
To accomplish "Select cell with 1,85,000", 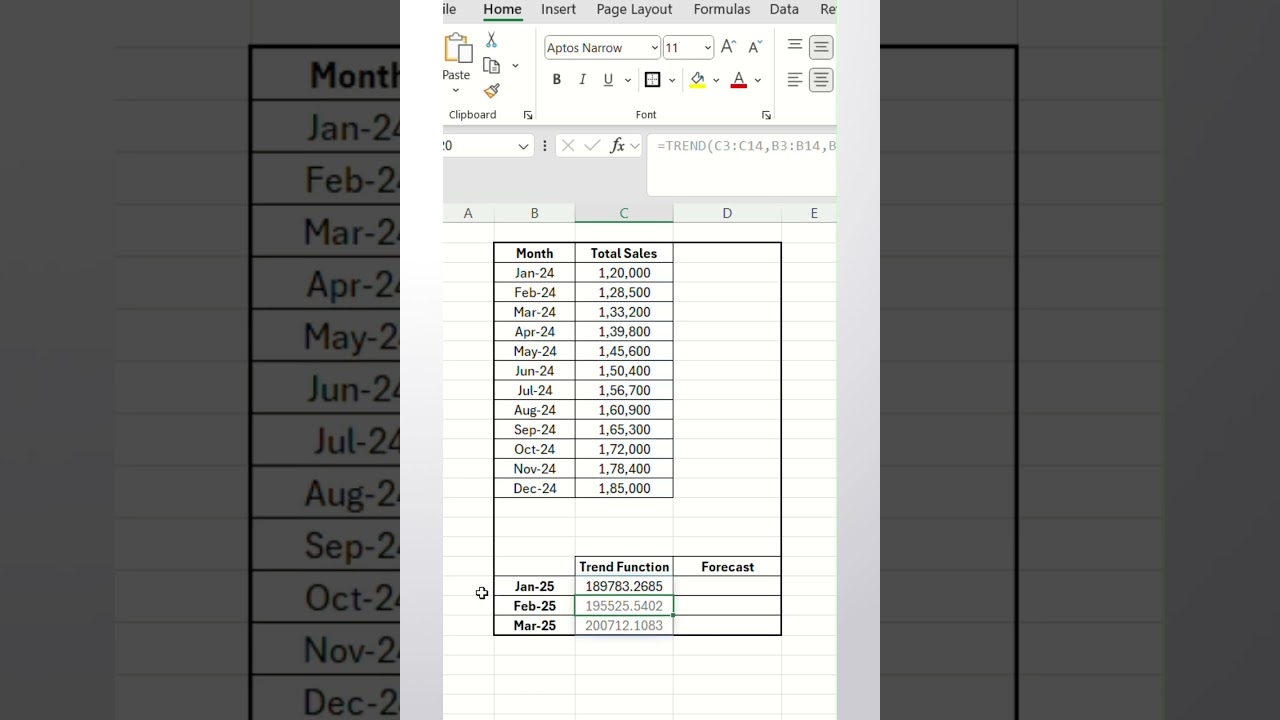I will tap(624, 488).
